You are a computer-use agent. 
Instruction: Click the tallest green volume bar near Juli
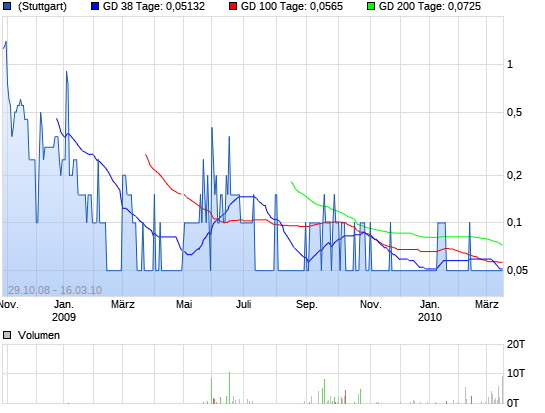click(x=229, y=388)
